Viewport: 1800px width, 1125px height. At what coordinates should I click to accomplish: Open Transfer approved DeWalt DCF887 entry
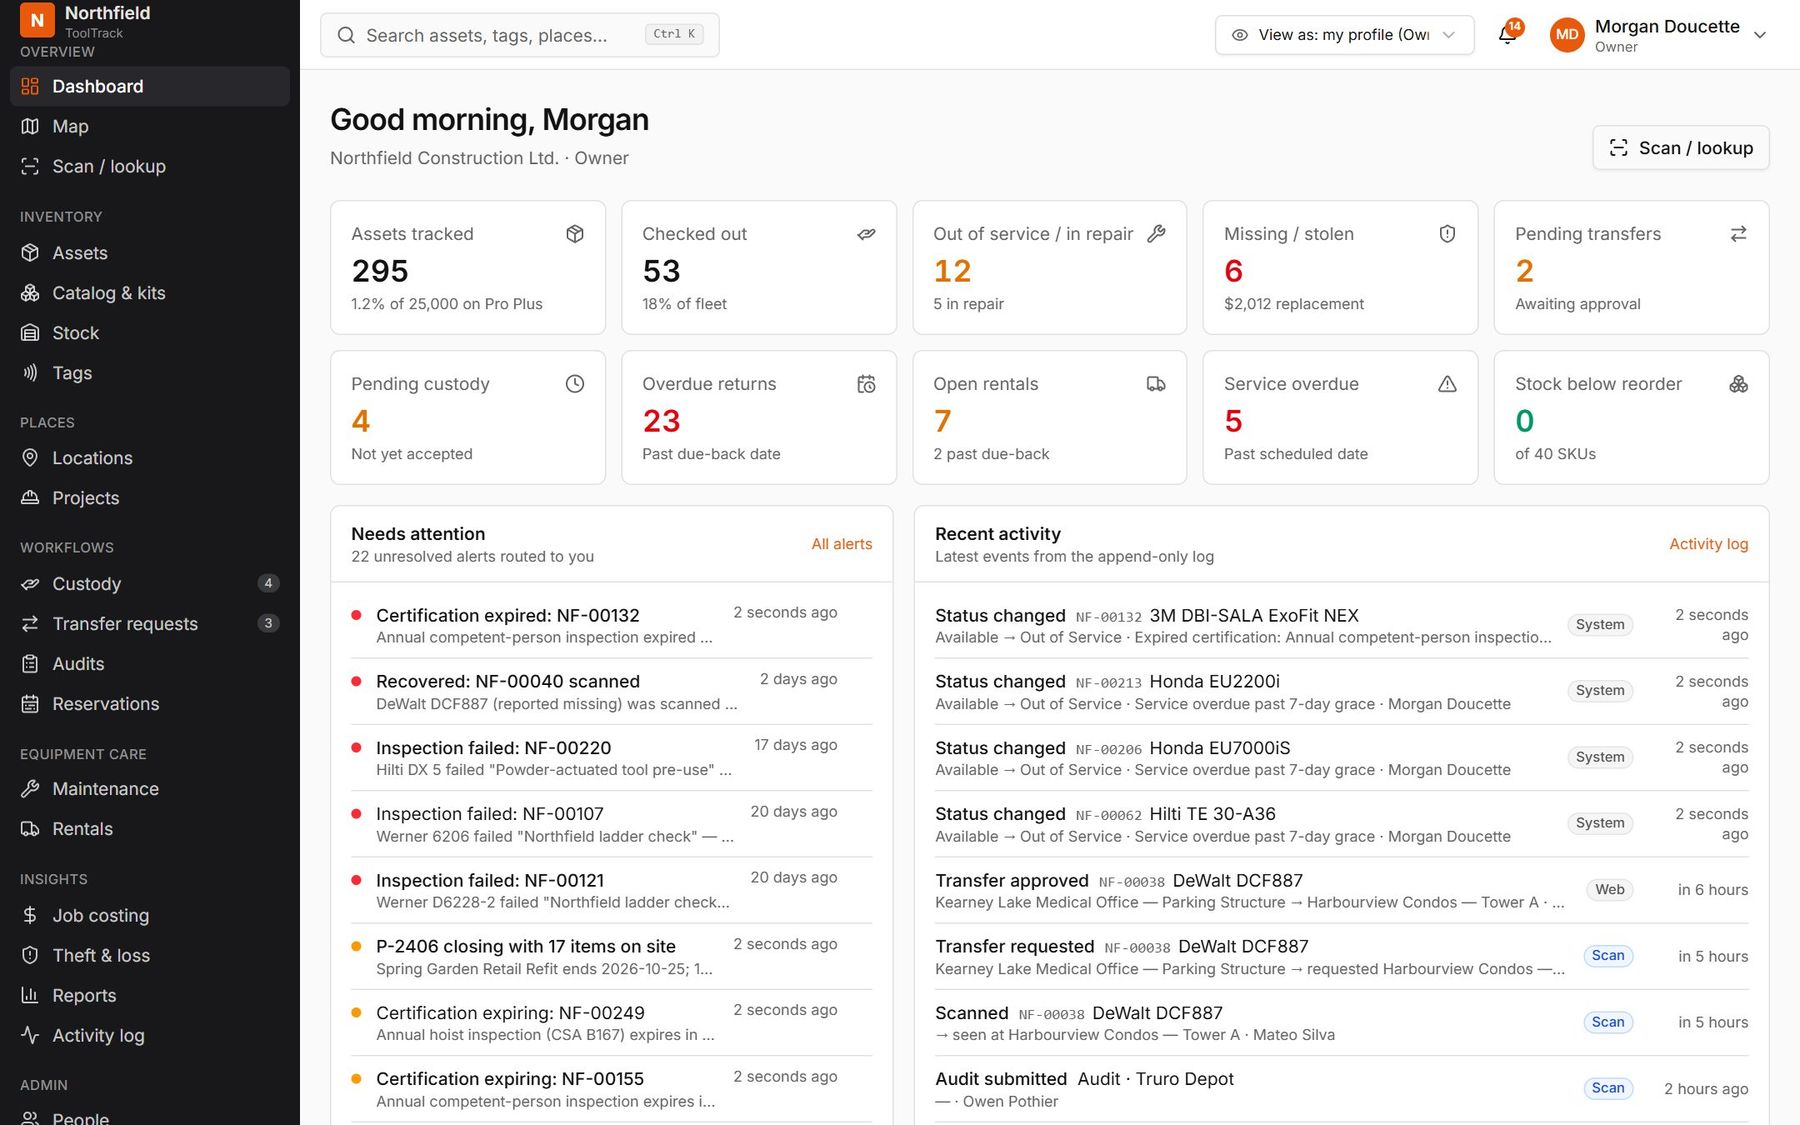[x=1341, y=891]
